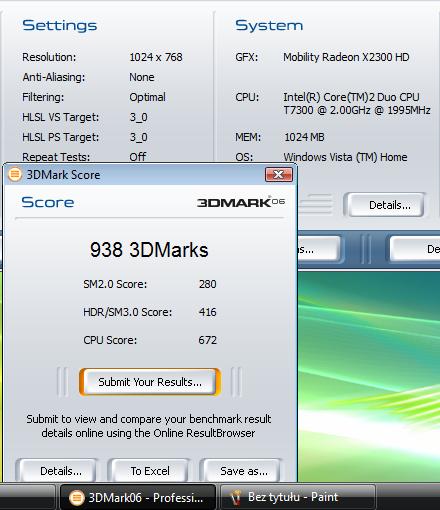The height and width of the screenshot is (510, 440).
Task: Click the Paint icon in taskbar
Action: [236, 498]
